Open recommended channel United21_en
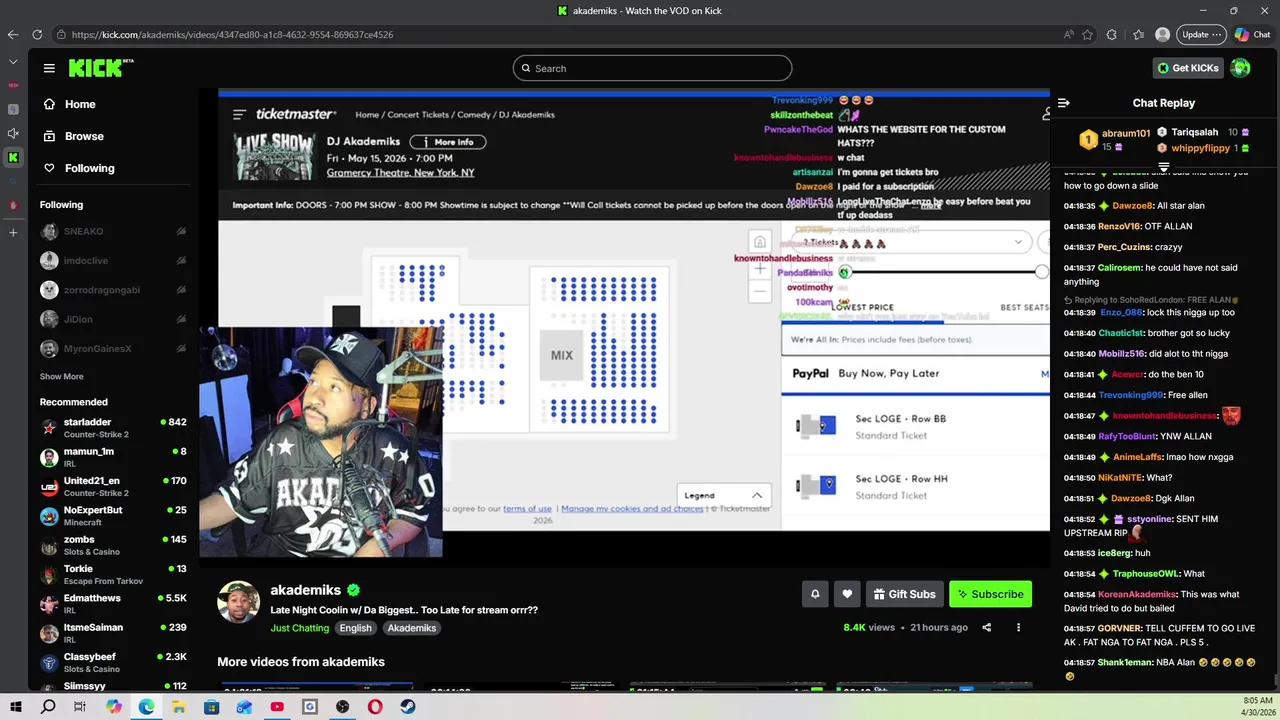 pos(113,486)
